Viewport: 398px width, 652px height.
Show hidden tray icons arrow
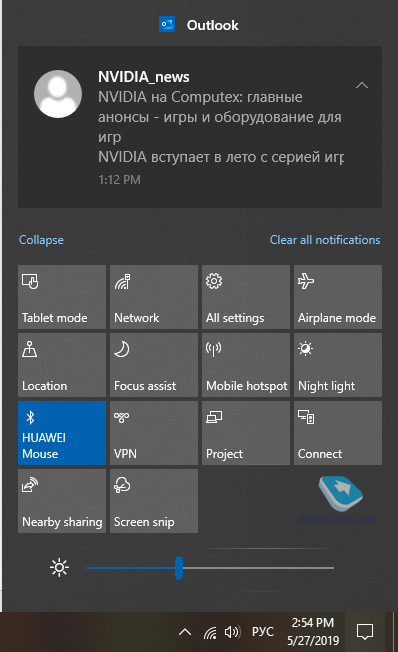coord(185,632)
